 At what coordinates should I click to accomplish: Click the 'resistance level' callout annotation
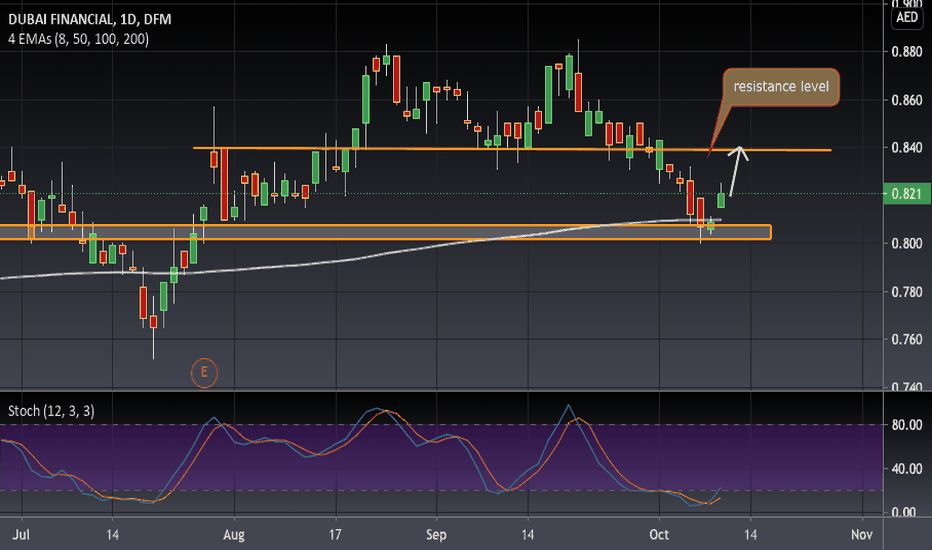pos(781,87)
